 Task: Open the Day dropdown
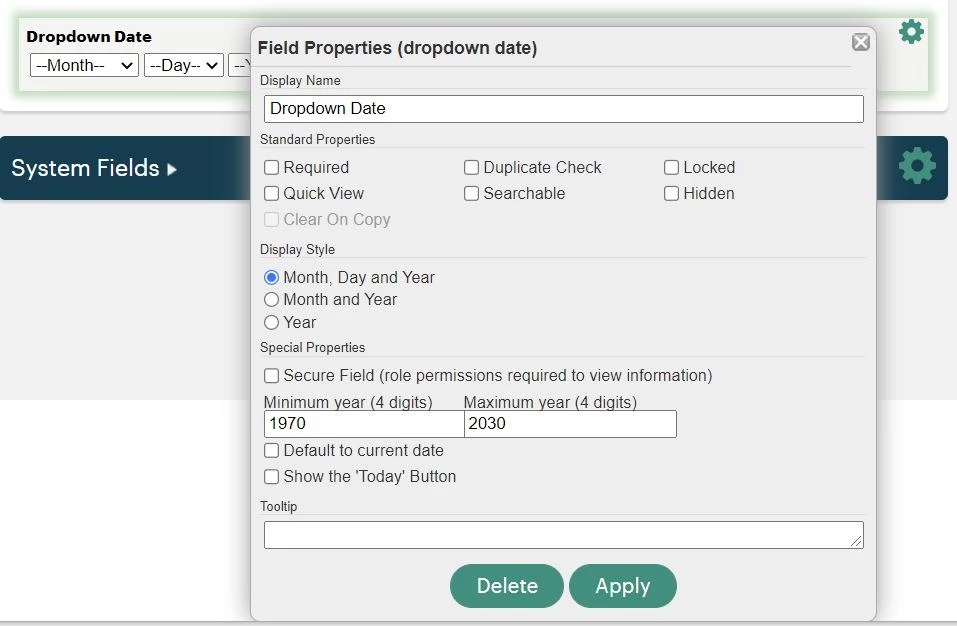(184, 65)
